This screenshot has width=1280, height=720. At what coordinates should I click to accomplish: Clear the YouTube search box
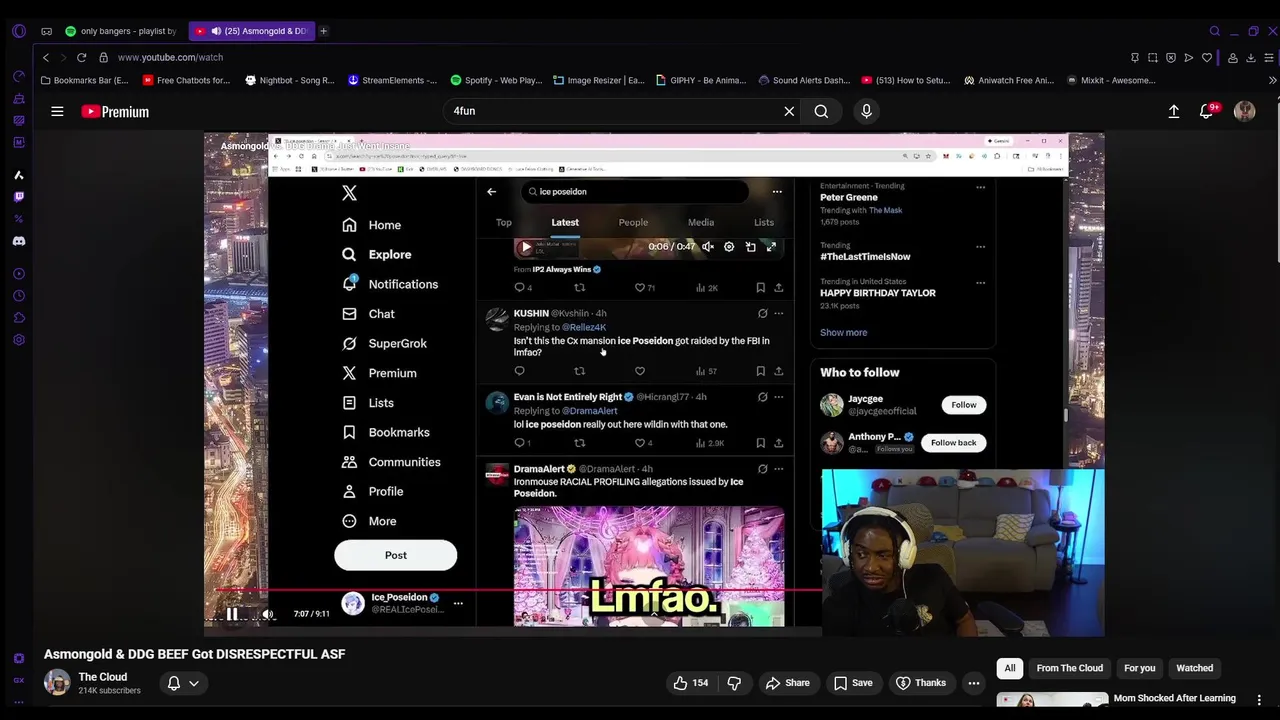(x=789, y=111)
